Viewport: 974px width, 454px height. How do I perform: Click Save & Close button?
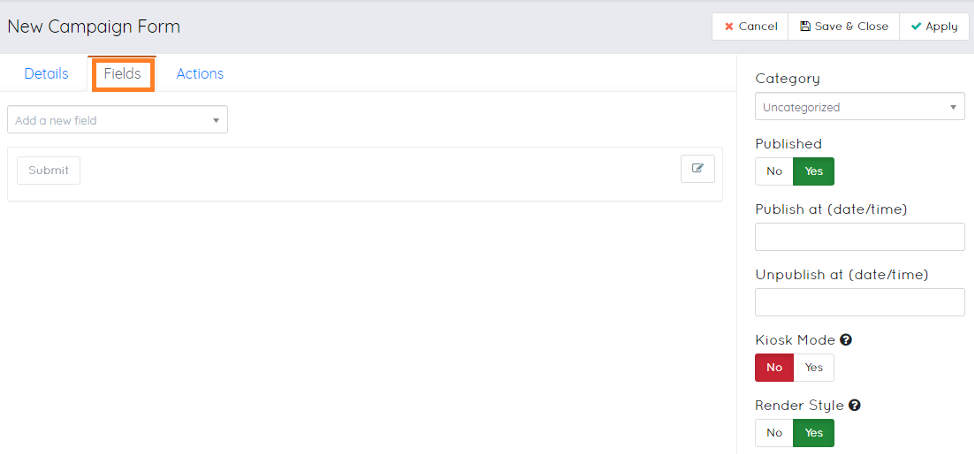click(844, 27)
